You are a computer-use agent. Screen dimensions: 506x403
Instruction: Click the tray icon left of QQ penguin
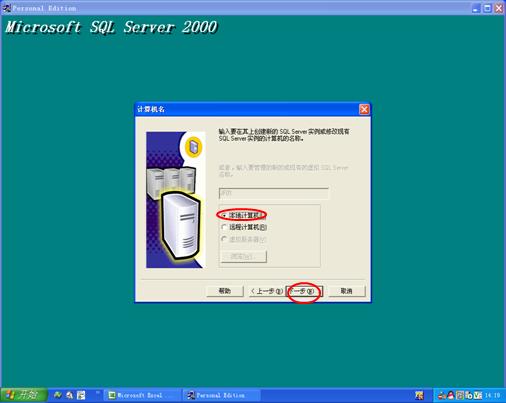pos(442,395)
